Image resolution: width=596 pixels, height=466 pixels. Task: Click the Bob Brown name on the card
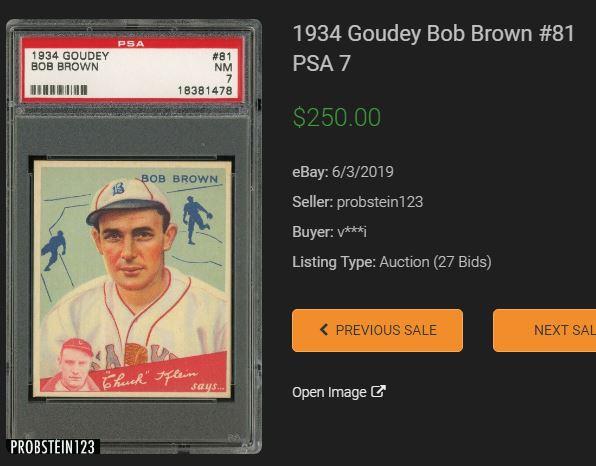[179, 179]
